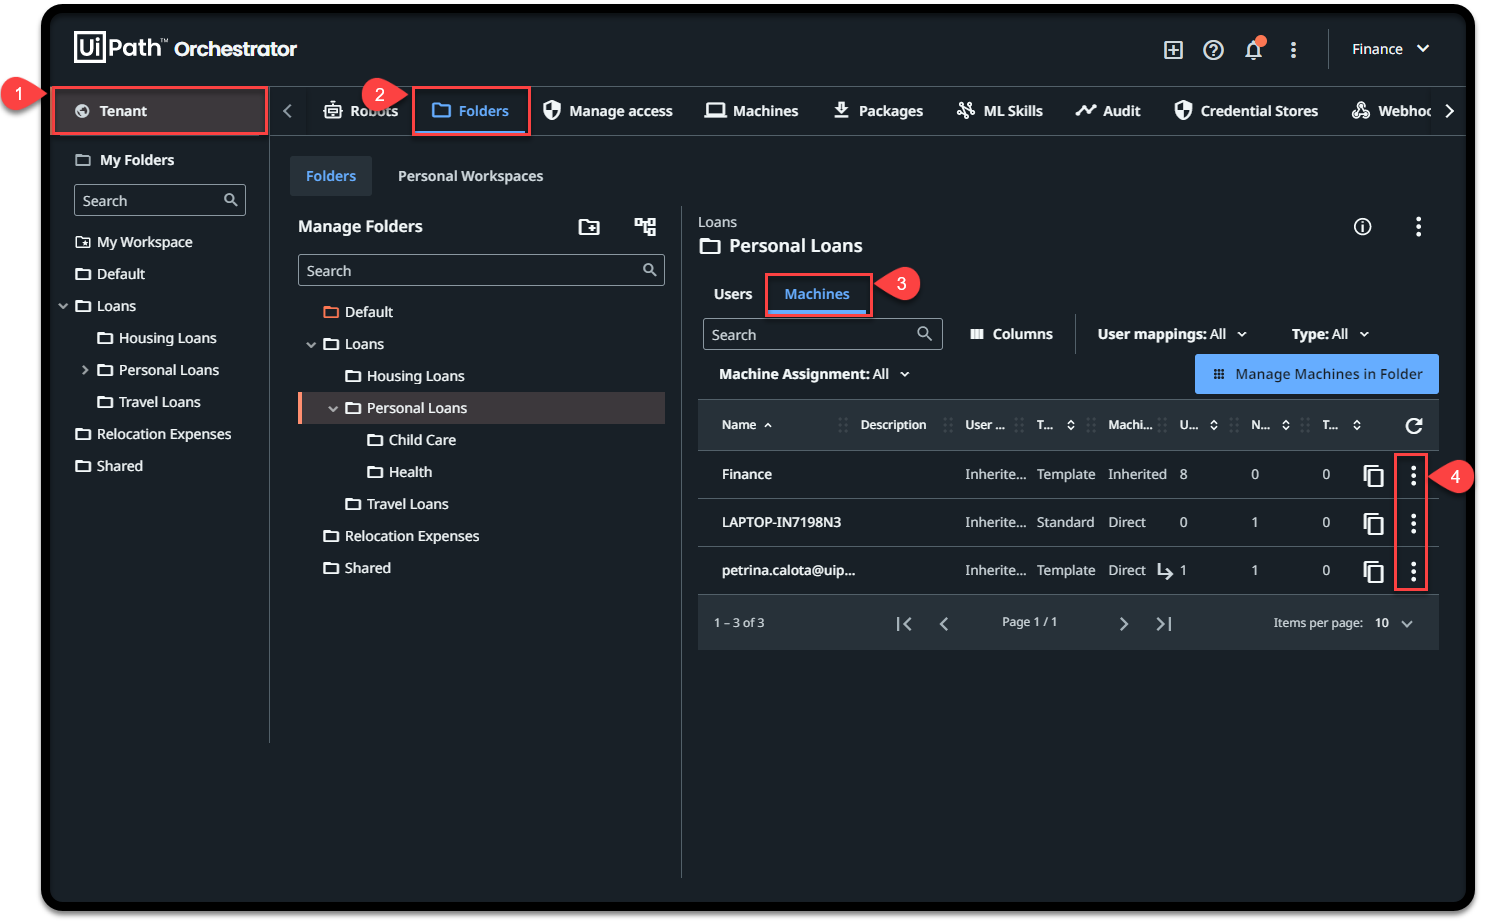Open Machine Assignment filter dropdown
The image size is (1496, 924).
(x=814, y=374)
